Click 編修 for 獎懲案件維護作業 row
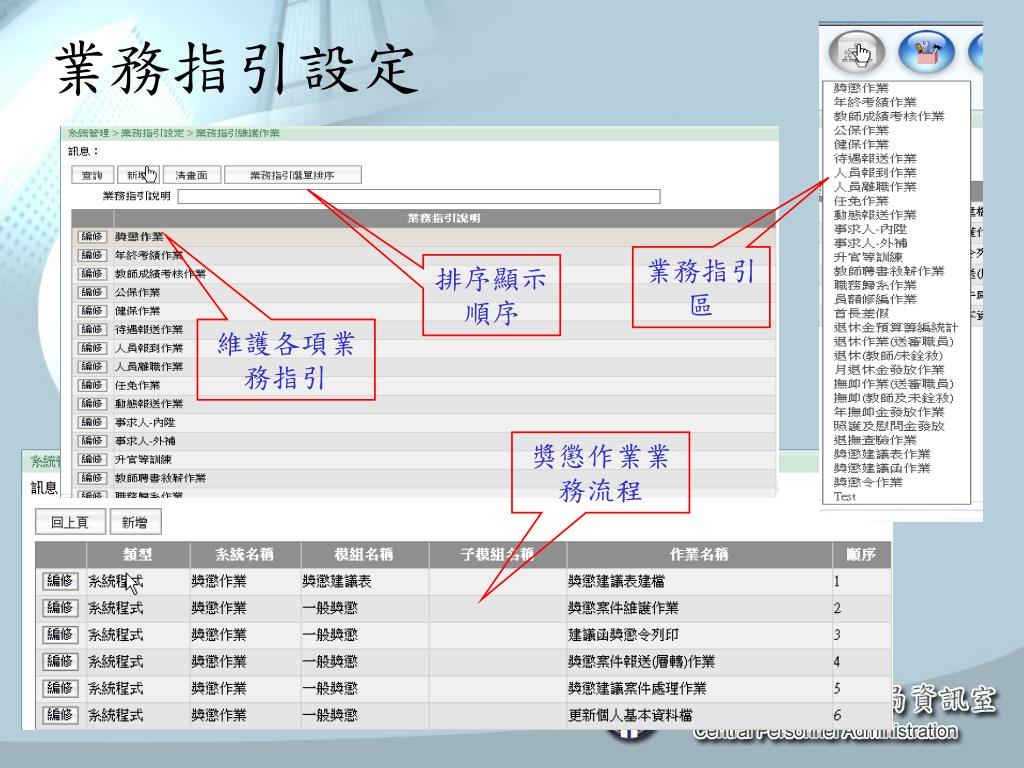Screen dimensions: 1024x768 click(60, 607)
